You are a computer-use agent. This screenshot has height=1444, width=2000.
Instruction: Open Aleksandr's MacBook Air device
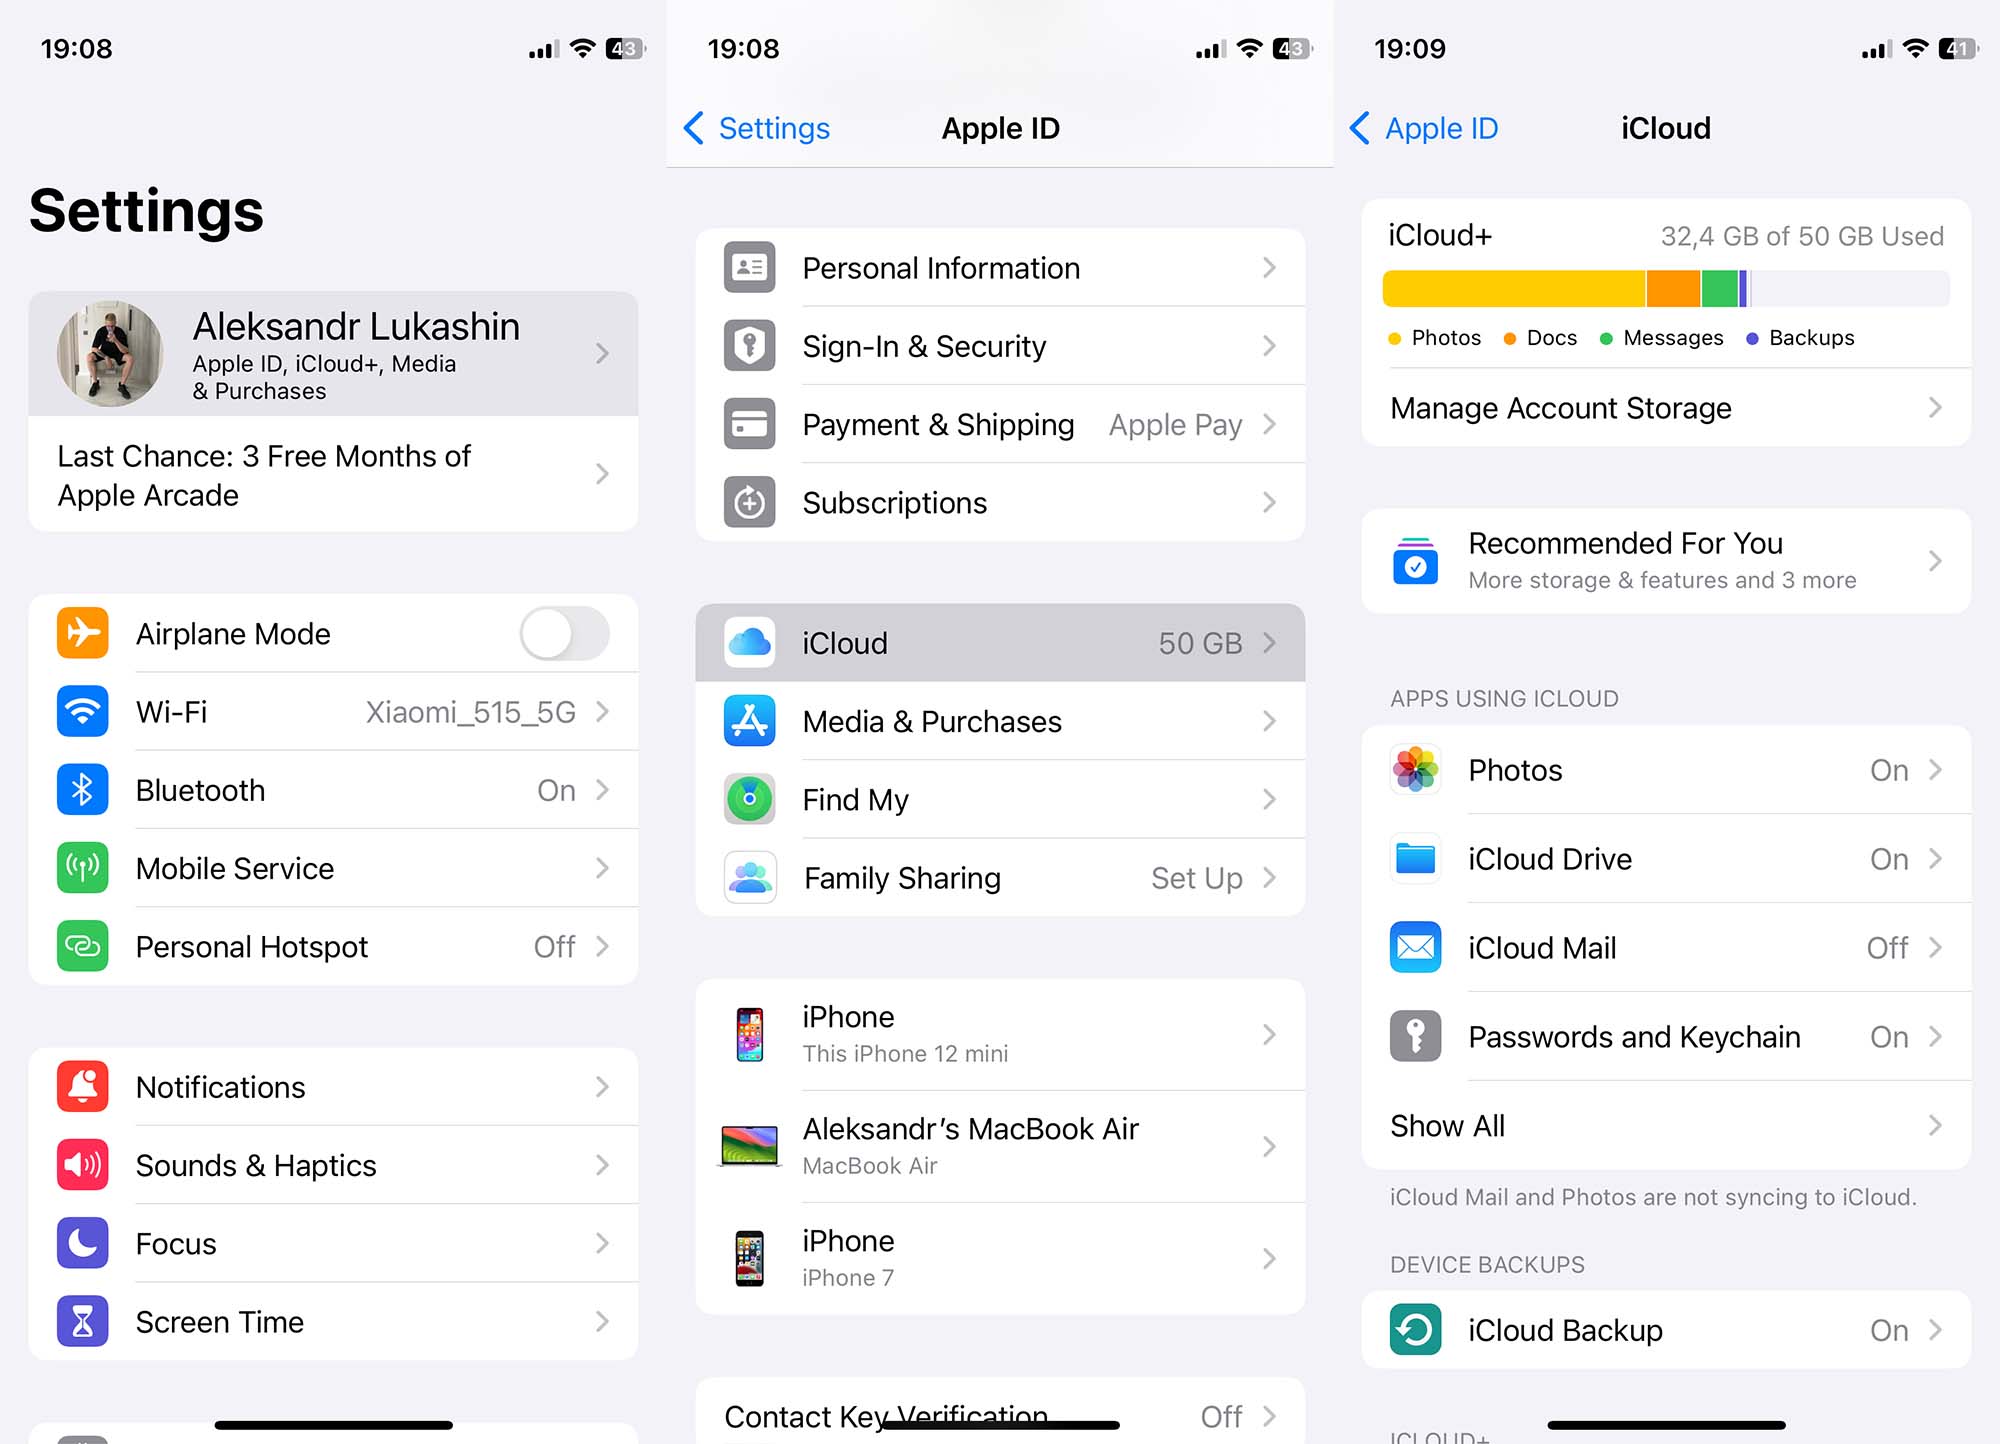coord(1000,1144)
